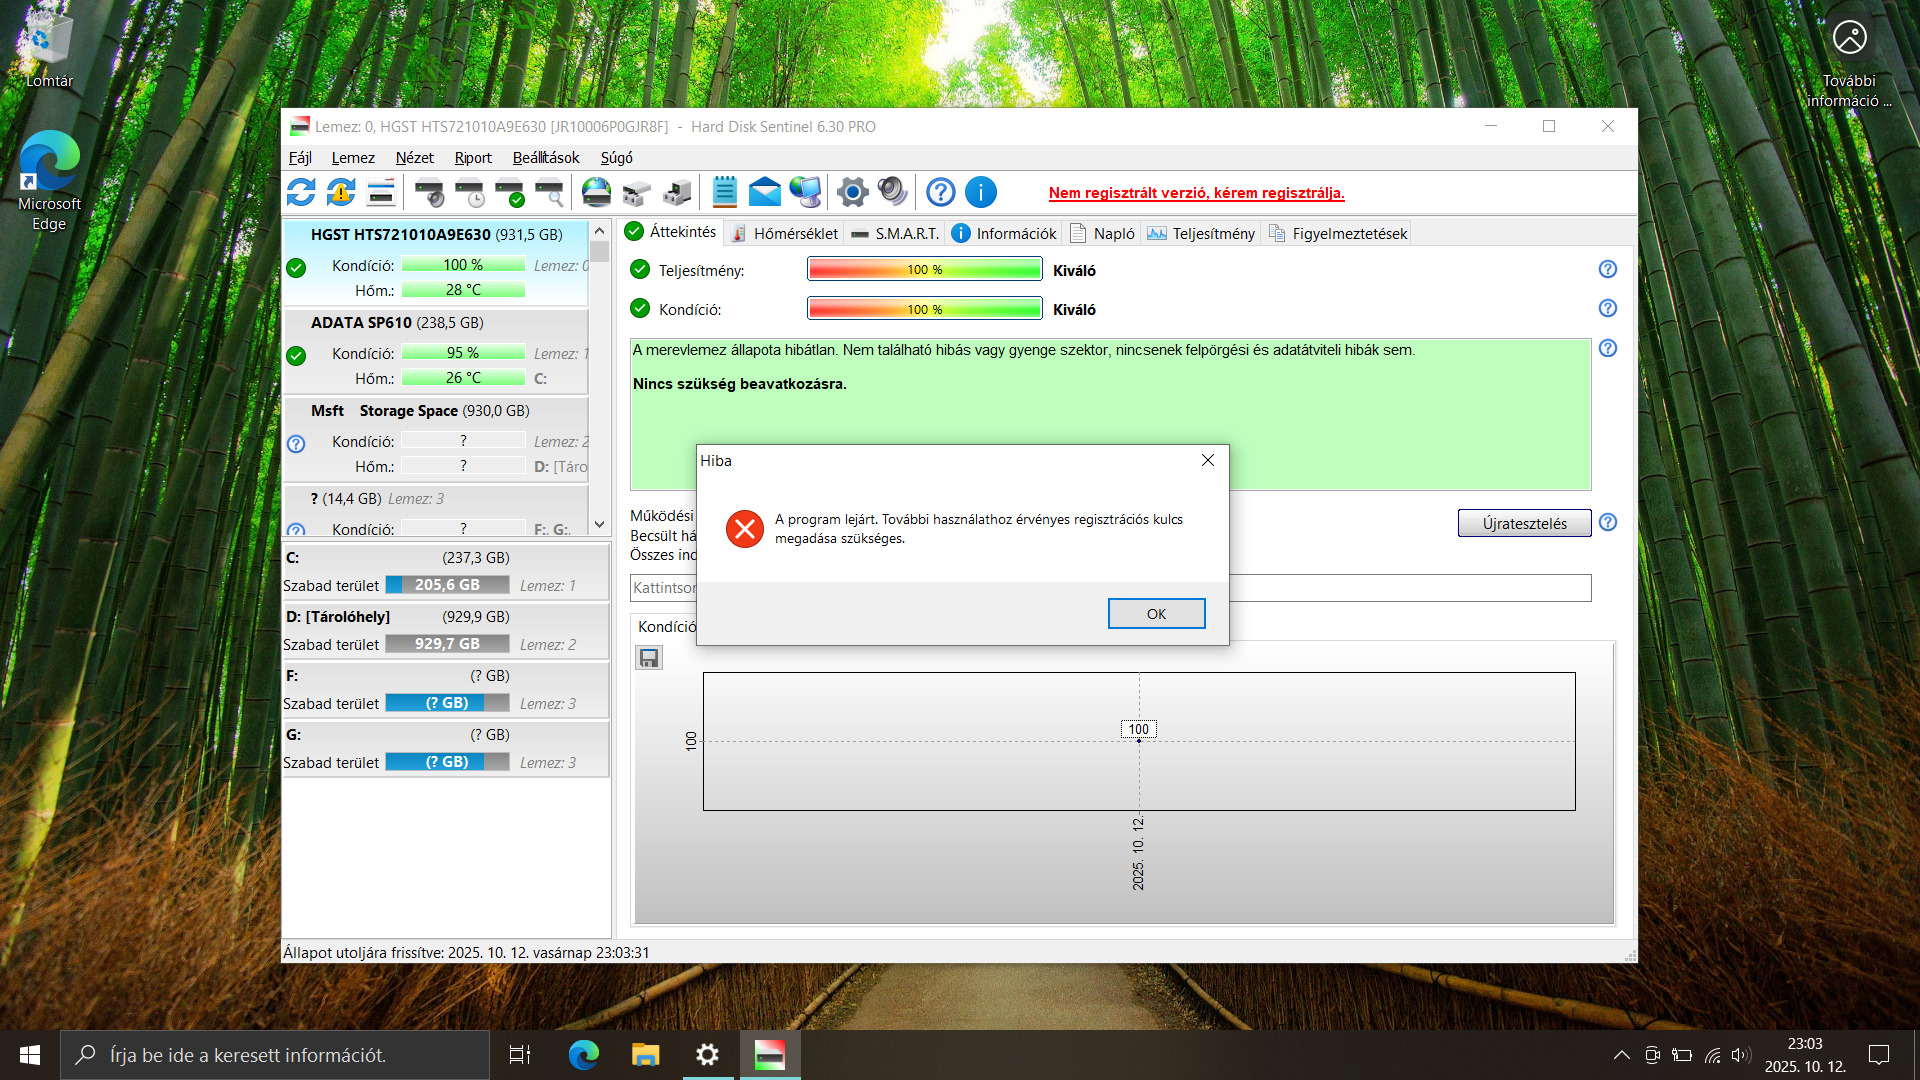Image resolution: width=1920 pixels, height=1080 pixels.
Task: Click the refresh disks toolbar icon
Action: [301, 192]
